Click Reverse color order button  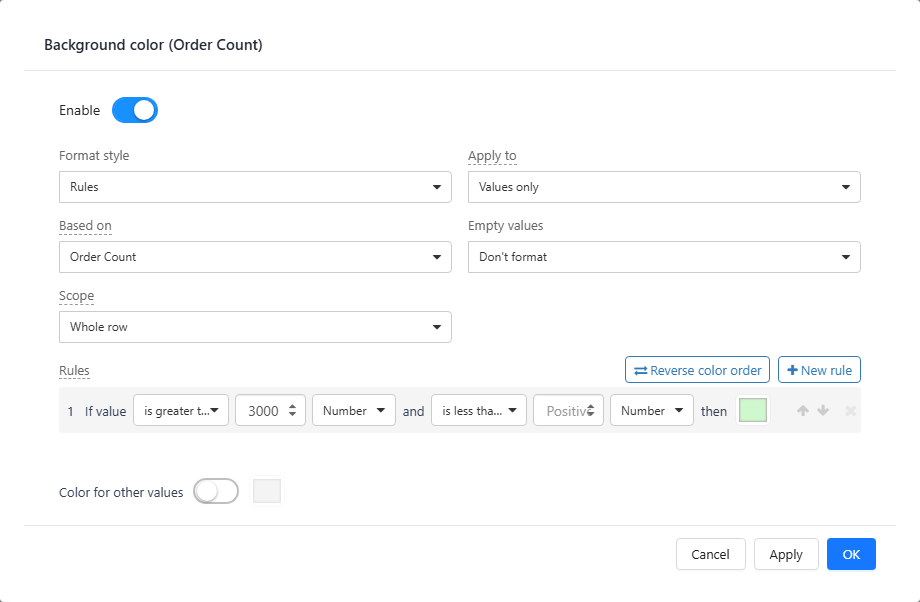pyautogui.click(x=697, y=370)
